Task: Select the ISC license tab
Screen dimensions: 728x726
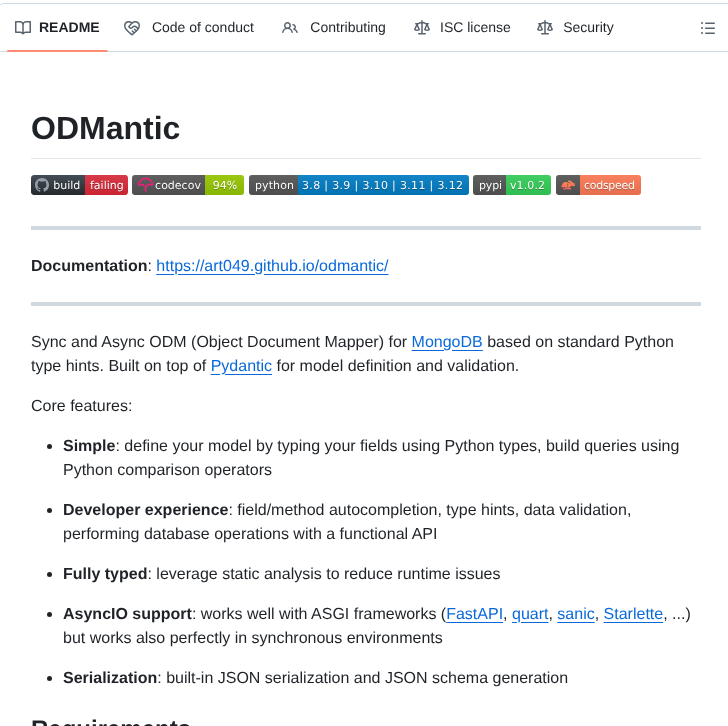Action: click(475, 28)
